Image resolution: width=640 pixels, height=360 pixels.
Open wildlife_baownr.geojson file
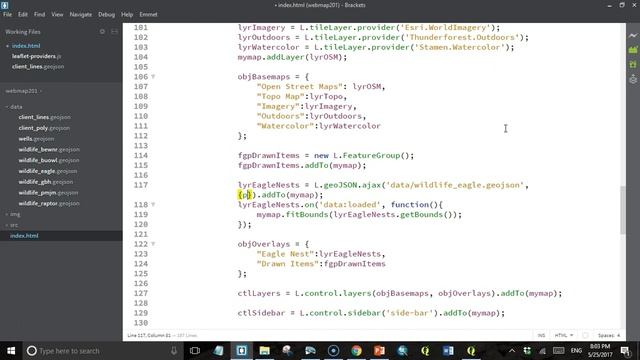coord(49,149)
